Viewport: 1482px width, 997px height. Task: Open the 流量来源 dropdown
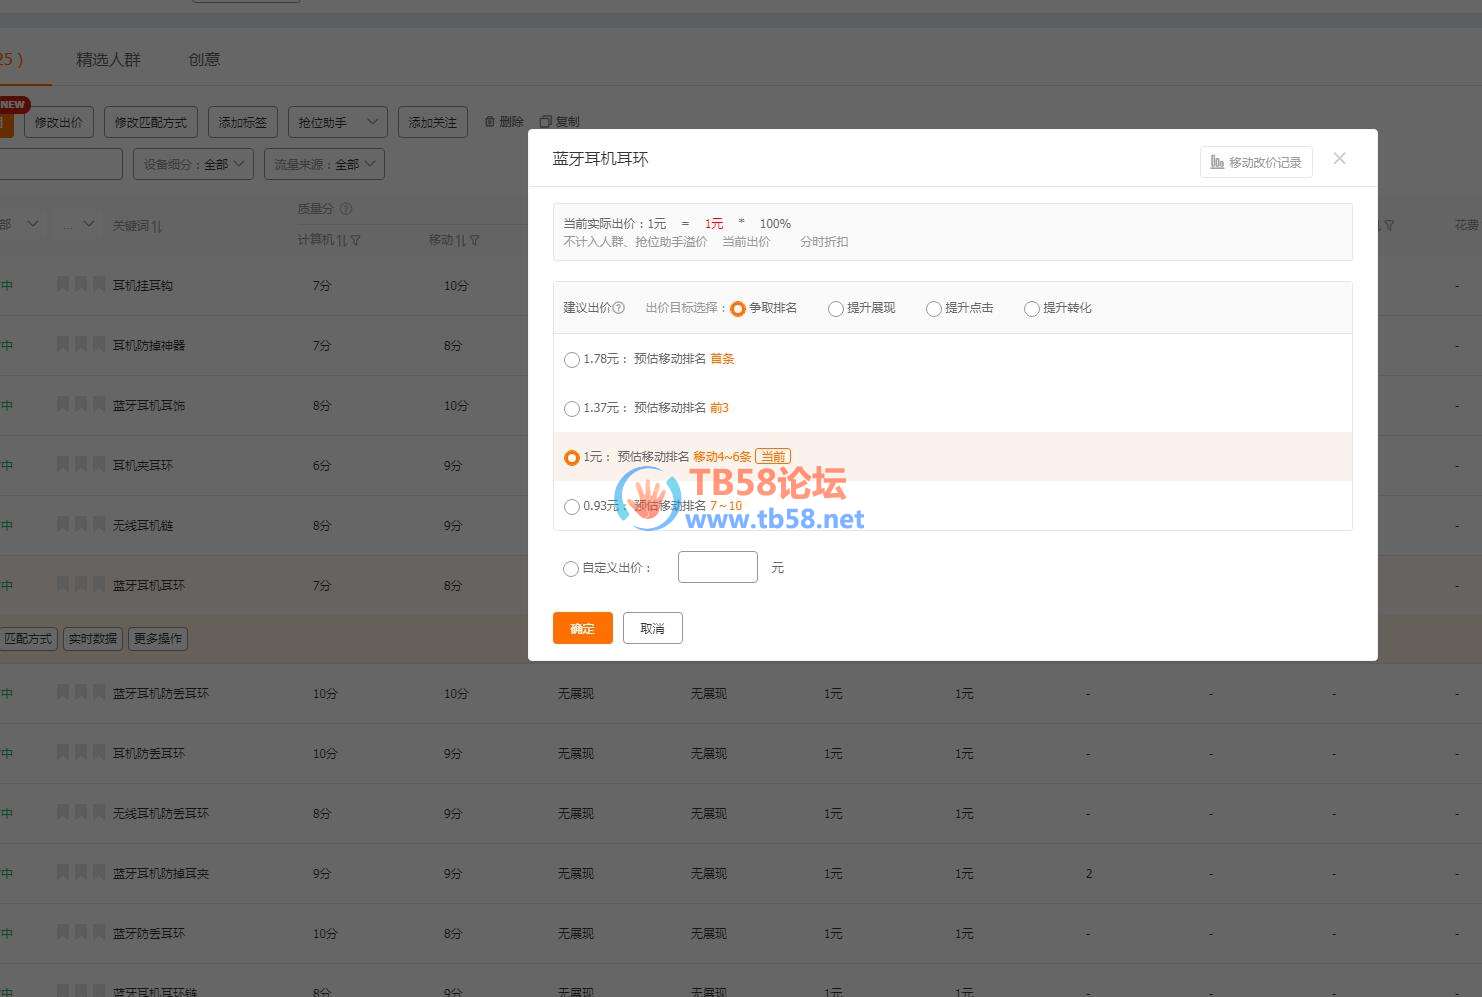[324, 164]
